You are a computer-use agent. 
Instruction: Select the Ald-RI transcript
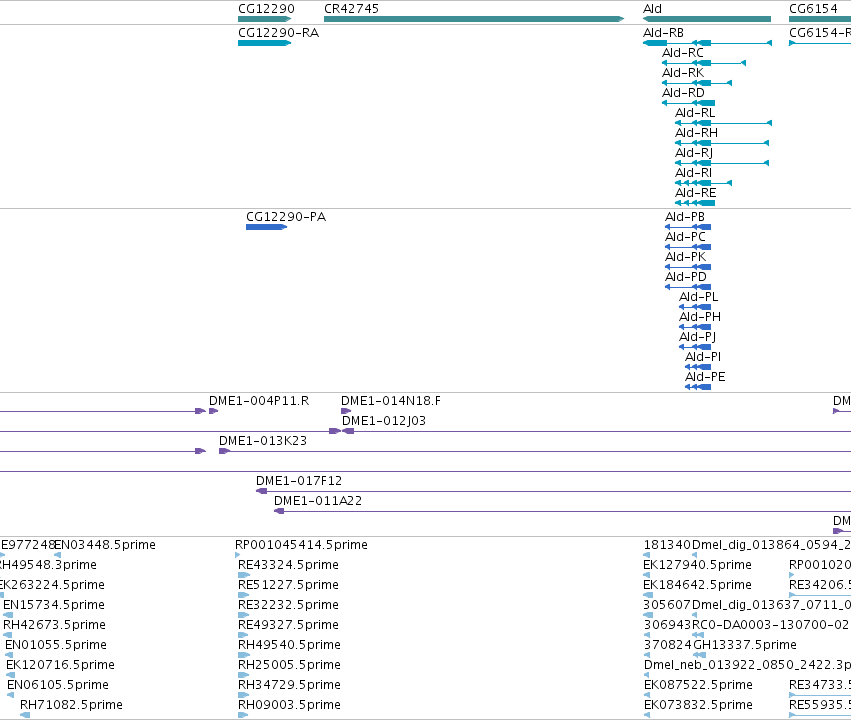(703, 183)
